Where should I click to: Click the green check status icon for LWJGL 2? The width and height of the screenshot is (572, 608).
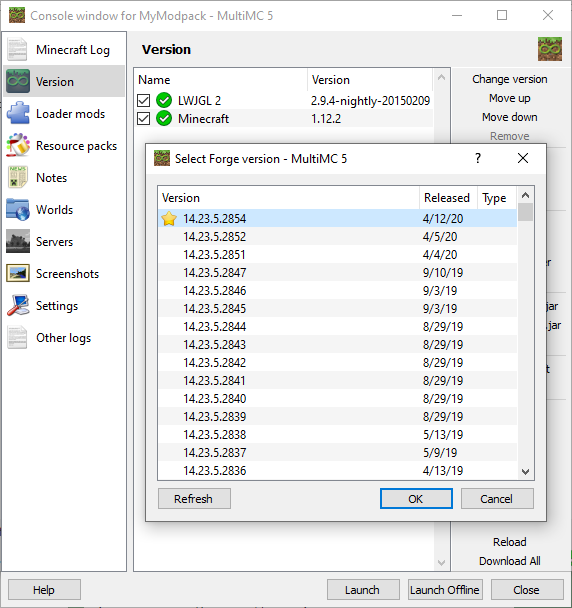tap(164, 100)
